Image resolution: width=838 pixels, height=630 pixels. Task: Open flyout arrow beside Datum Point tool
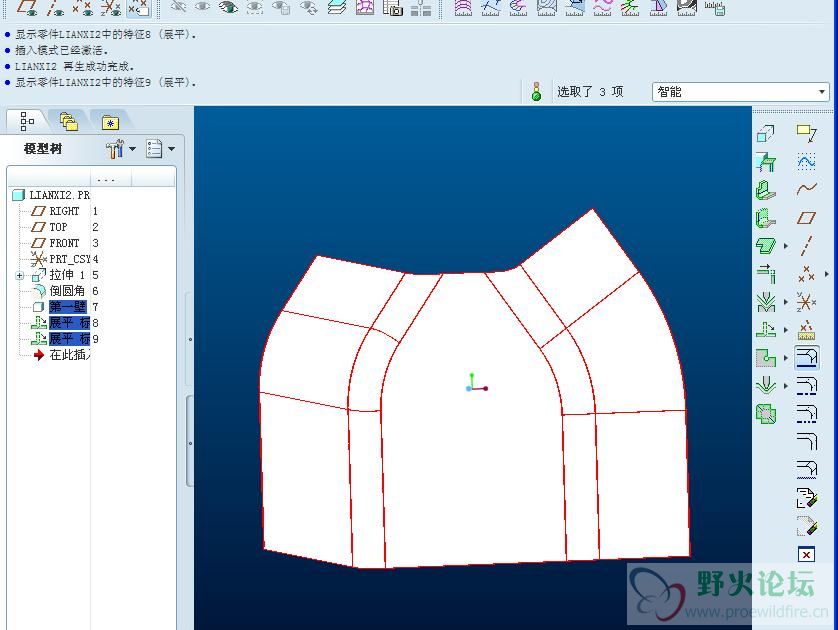coord(827,274)
